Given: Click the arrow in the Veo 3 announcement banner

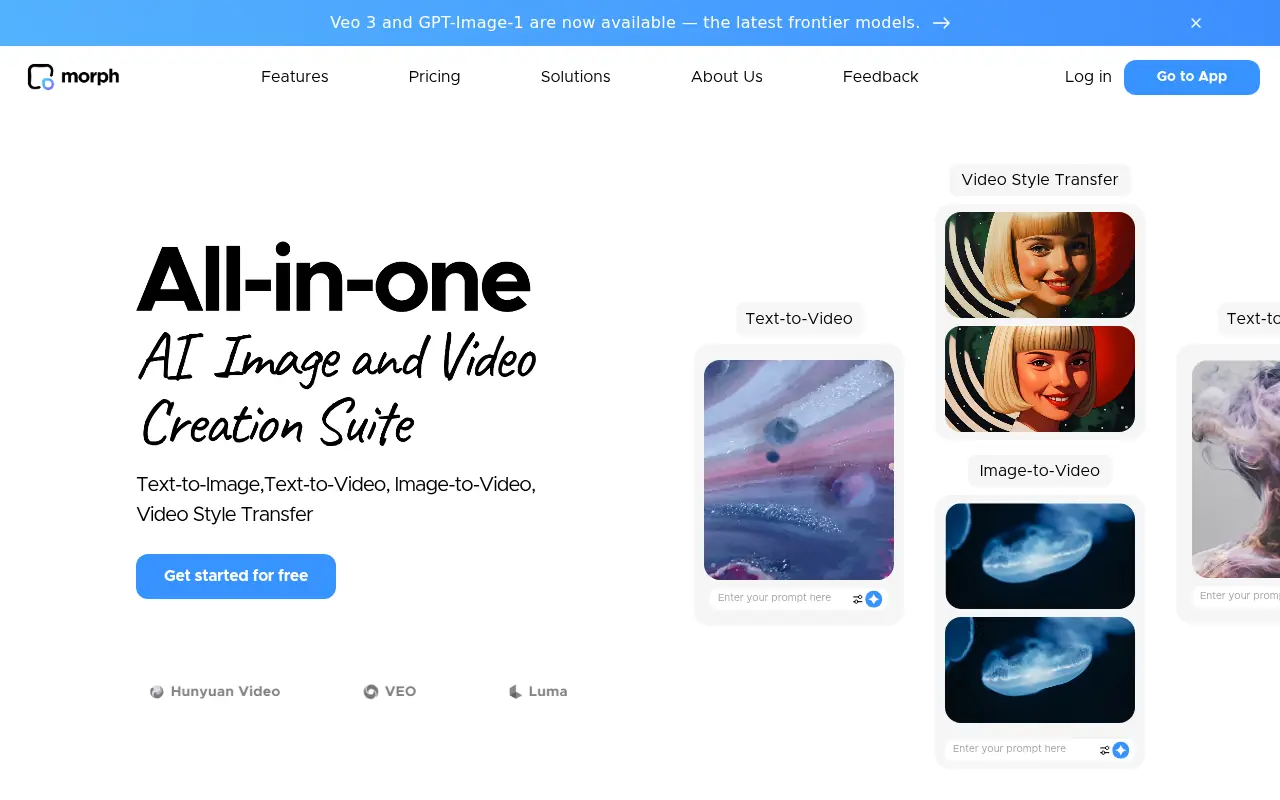Looking at the screenshot, I should [941, 22].
